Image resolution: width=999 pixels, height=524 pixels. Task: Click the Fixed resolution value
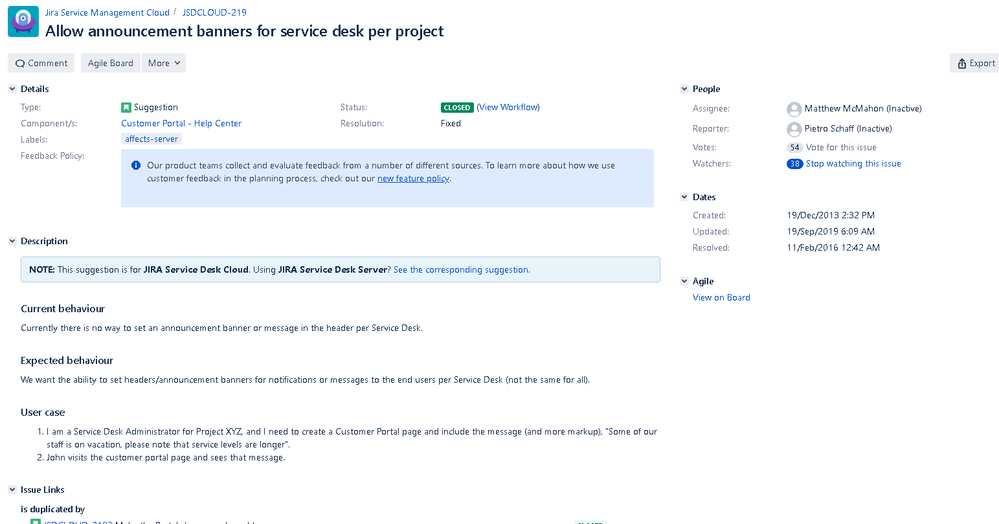coord(450,124)
